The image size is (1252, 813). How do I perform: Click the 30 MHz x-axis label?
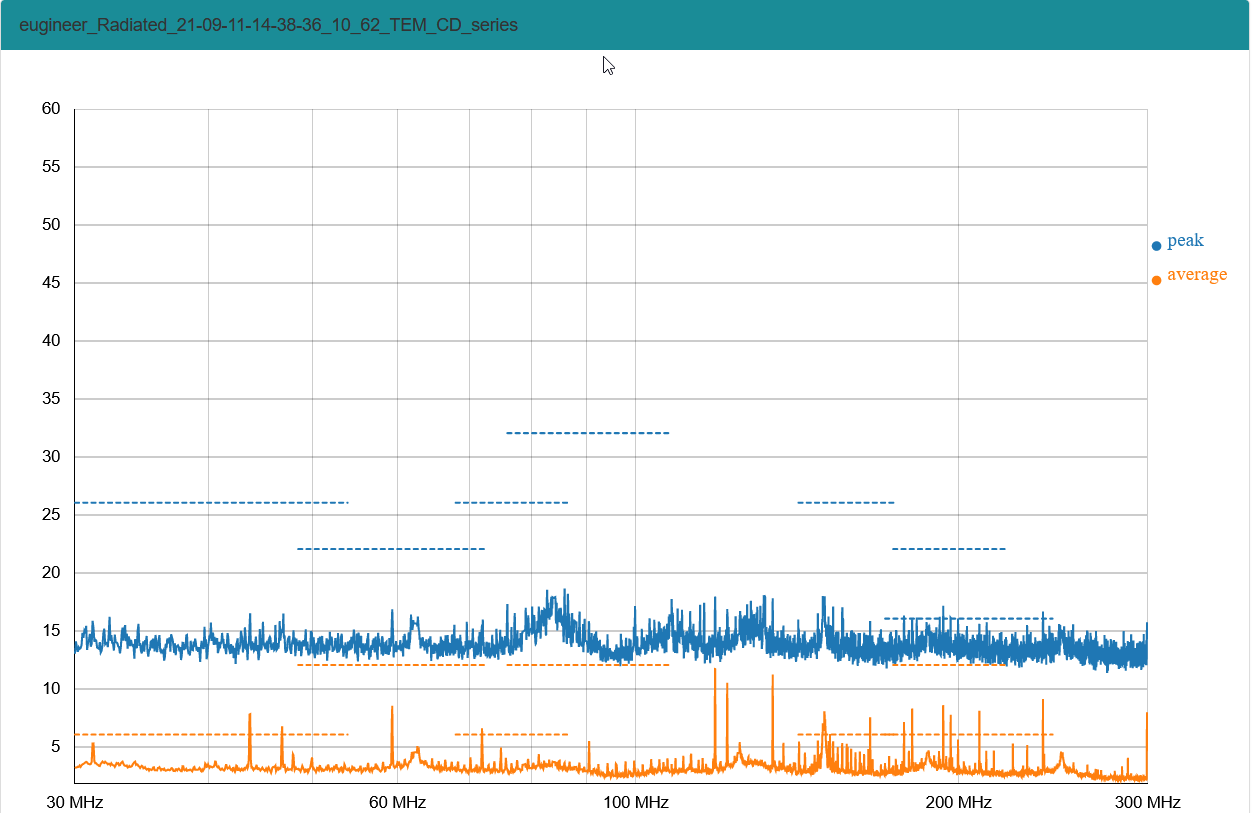(75, 803)
